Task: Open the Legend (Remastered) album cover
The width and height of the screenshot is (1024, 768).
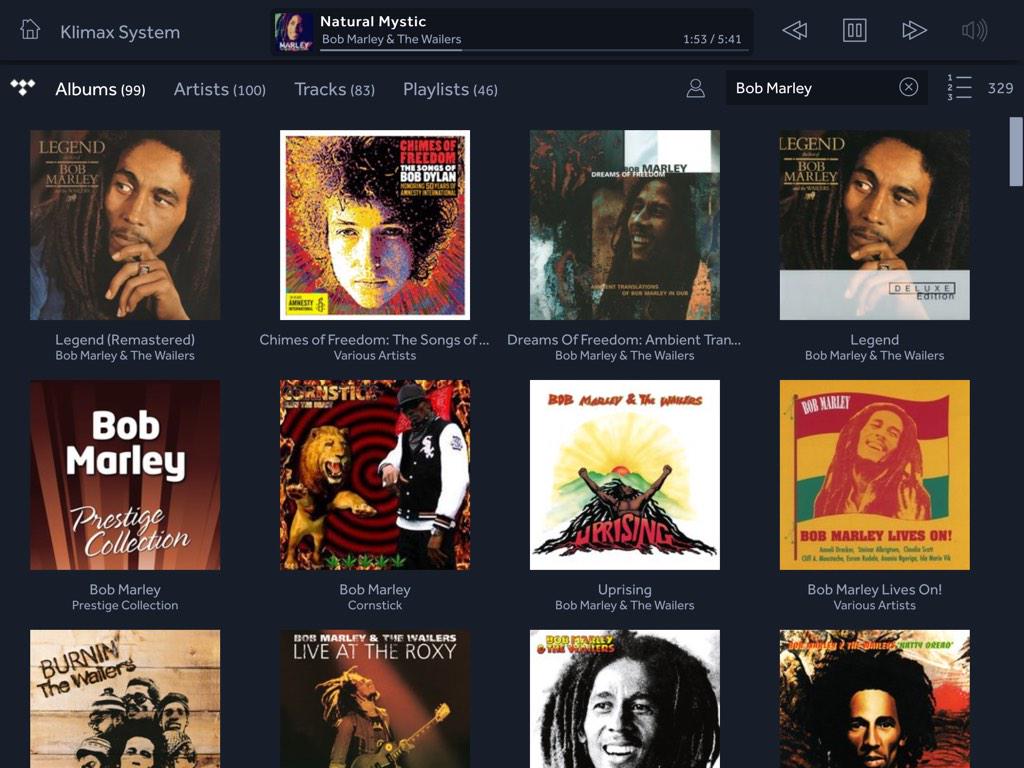Action: tap(125, 225)
